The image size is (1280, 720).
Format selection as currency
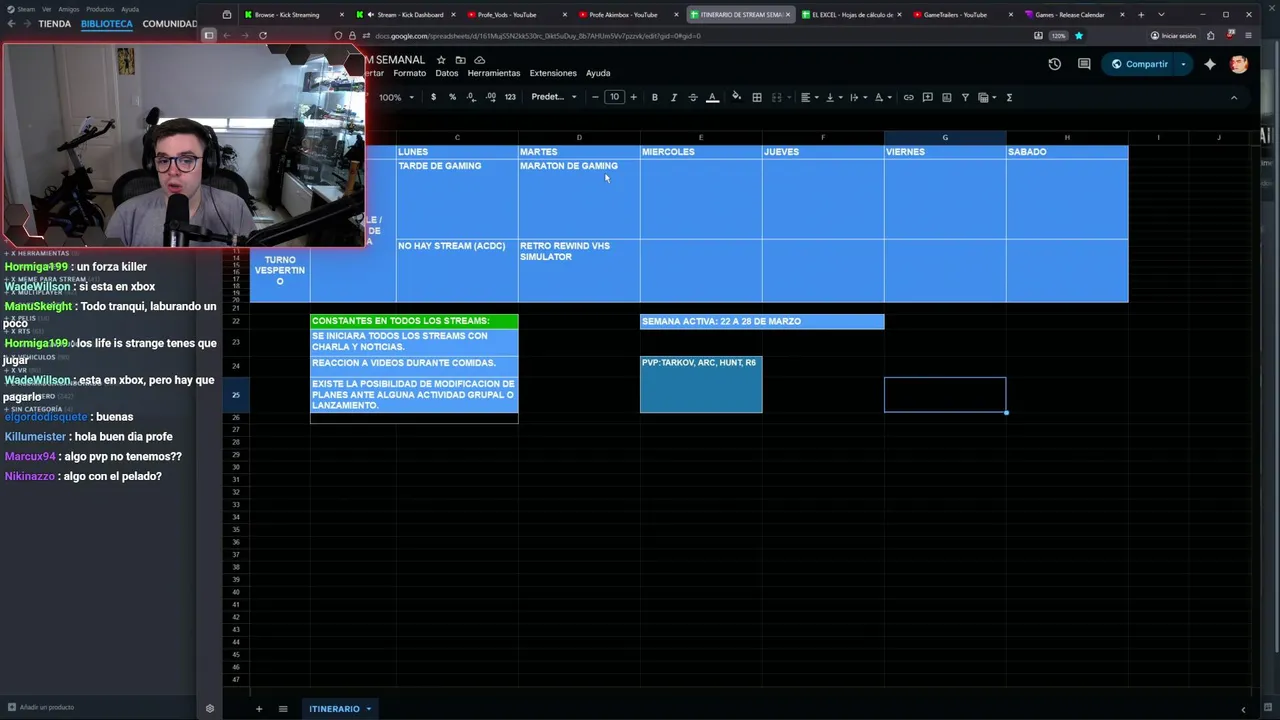pos(433,97)
